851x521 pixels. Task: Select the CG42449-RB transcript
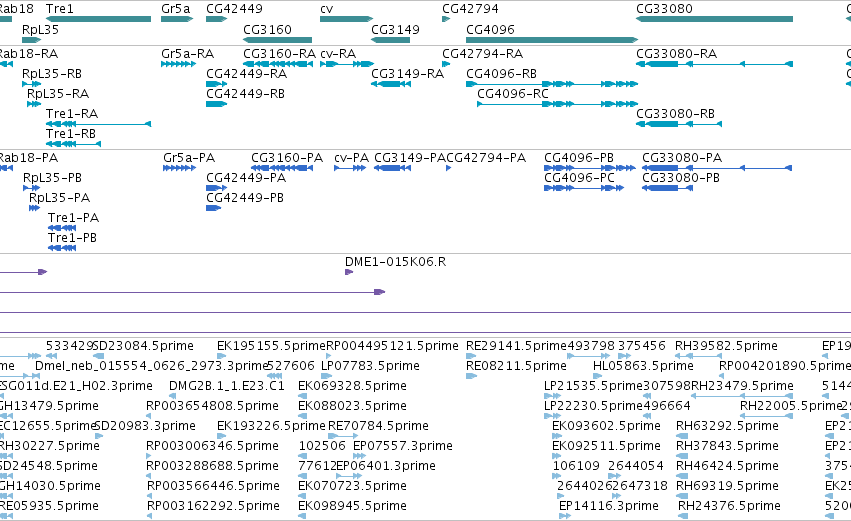(x=217, y=104)
